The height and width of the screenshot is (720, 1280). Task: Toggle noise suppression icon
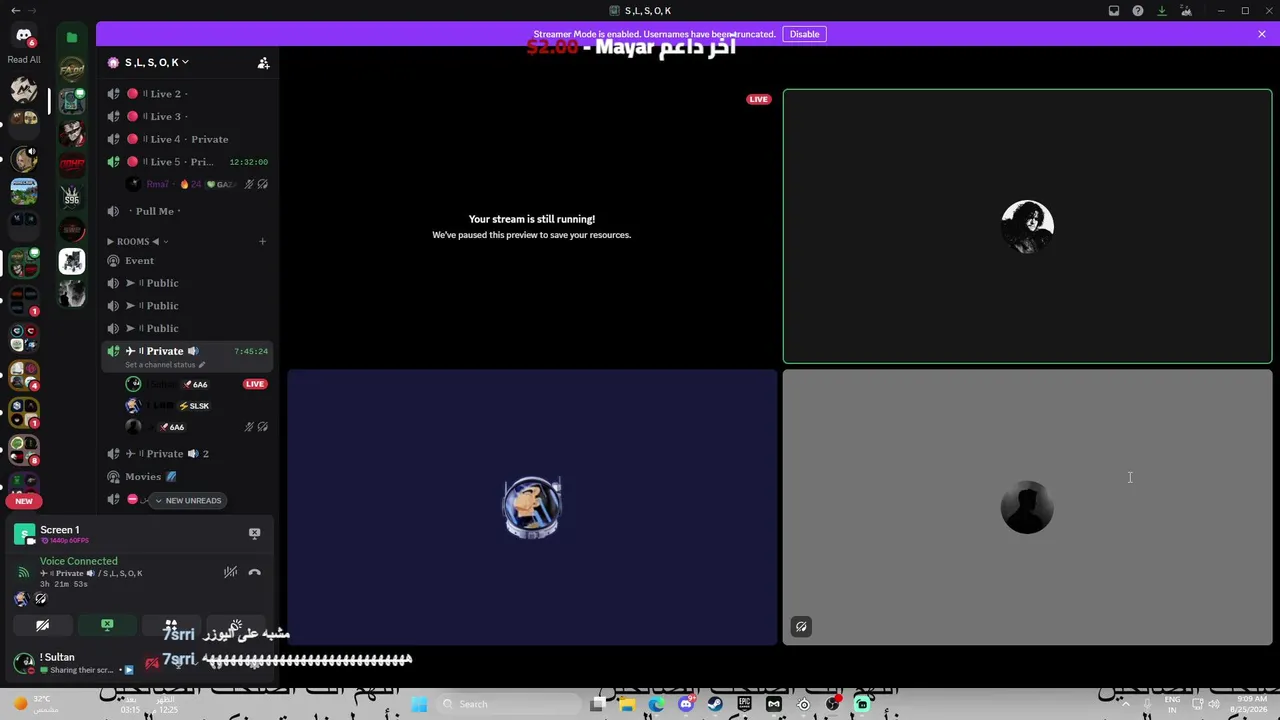tap(230, 572)
